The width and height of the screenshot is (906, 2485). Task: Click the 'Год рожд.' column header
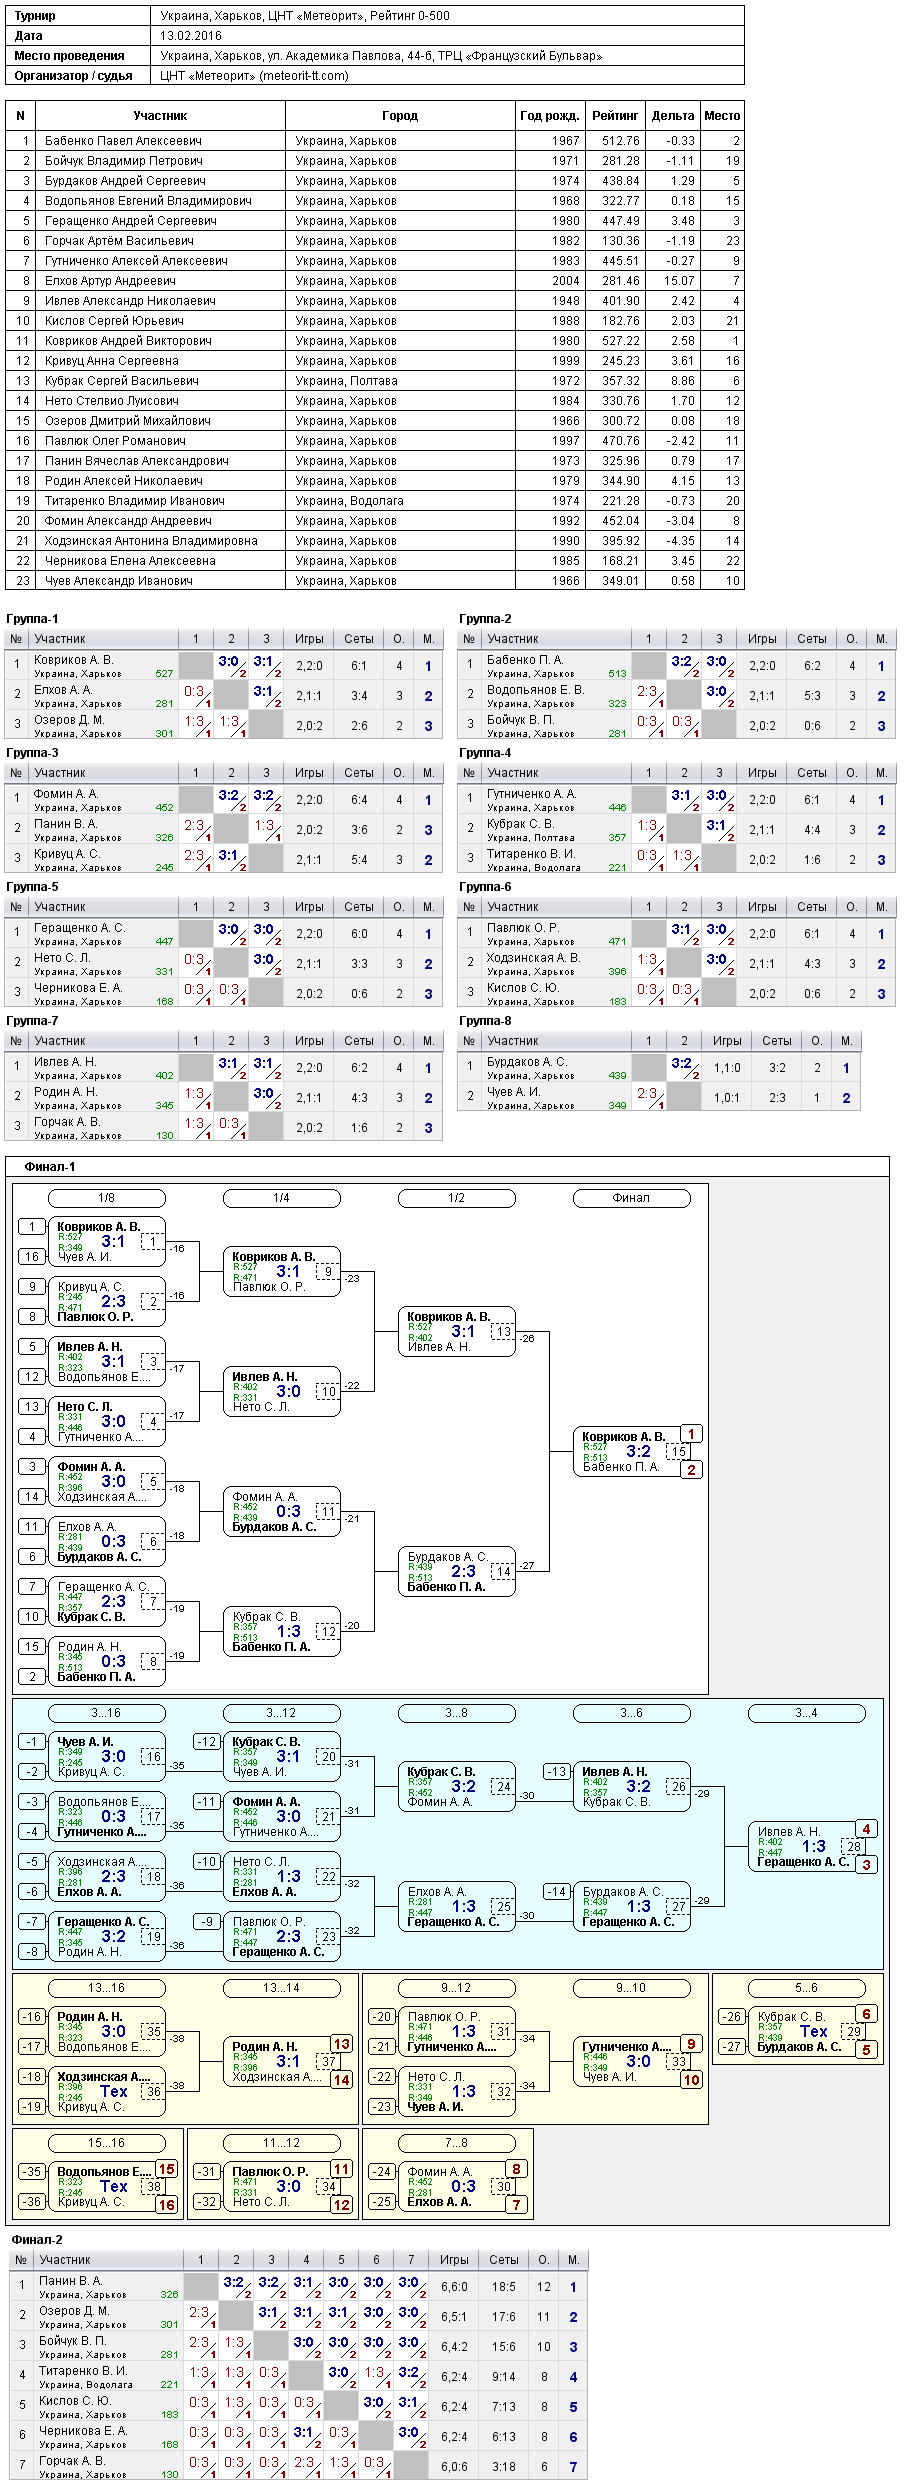point(549,116)
